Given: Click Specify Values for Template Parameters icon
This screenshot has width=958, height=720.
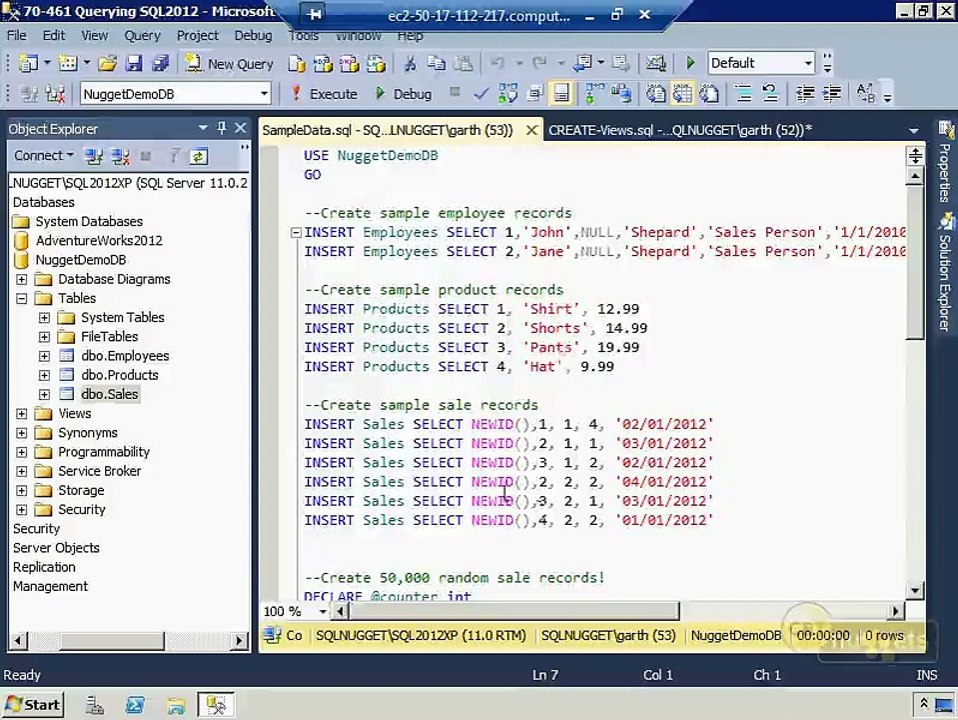Looking at the screenshot, I should [x=866, y=94].
